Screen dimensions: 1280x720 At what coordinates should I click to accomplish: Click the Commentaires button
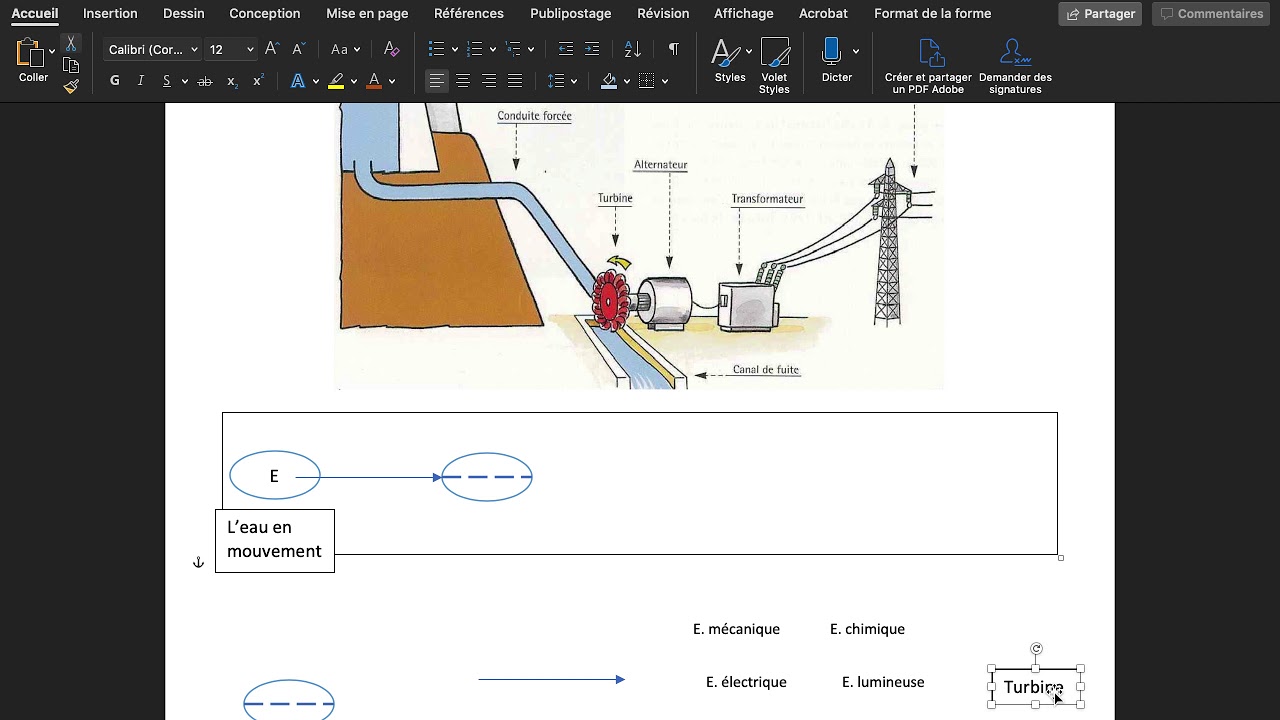pos(1211,14)
